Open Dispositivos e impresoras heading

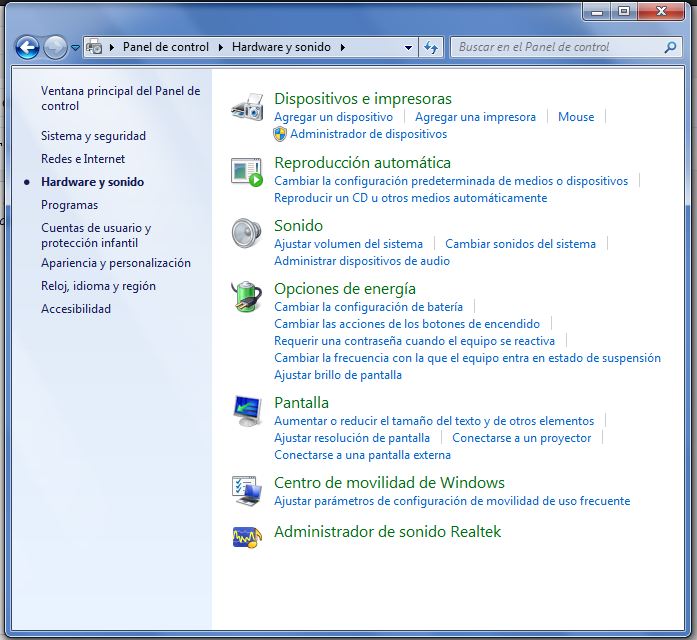(x=363, y=99)
